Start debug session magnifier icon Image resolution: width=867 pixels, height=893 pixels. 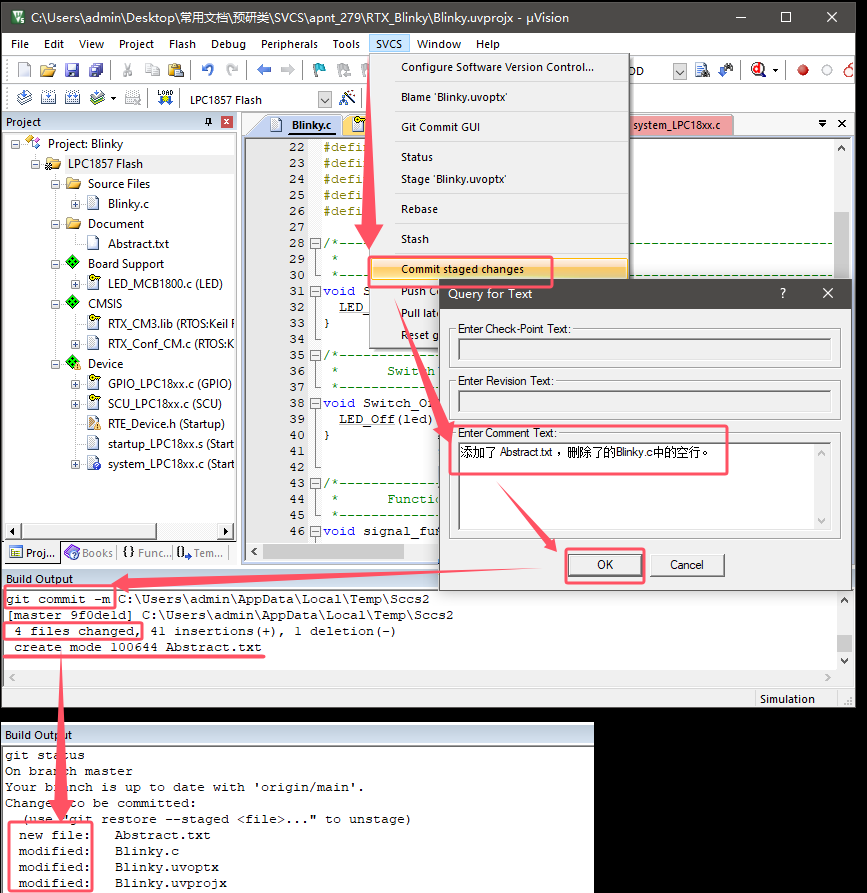[758, 70]
